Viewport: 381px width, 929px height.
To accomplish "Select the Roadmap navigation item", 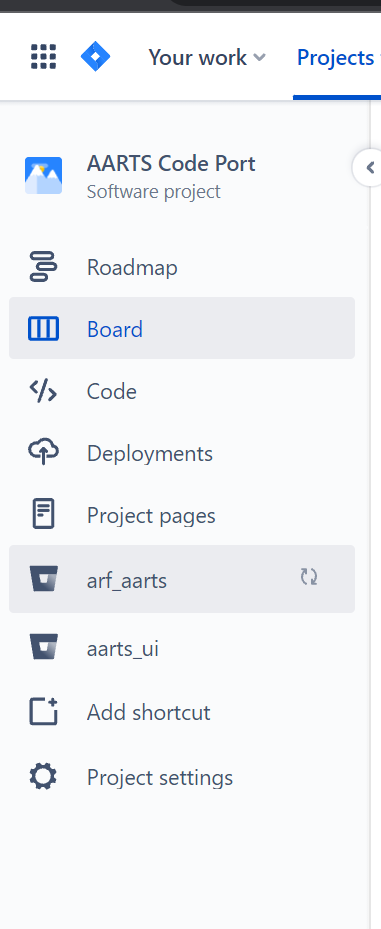I will 182,267.
